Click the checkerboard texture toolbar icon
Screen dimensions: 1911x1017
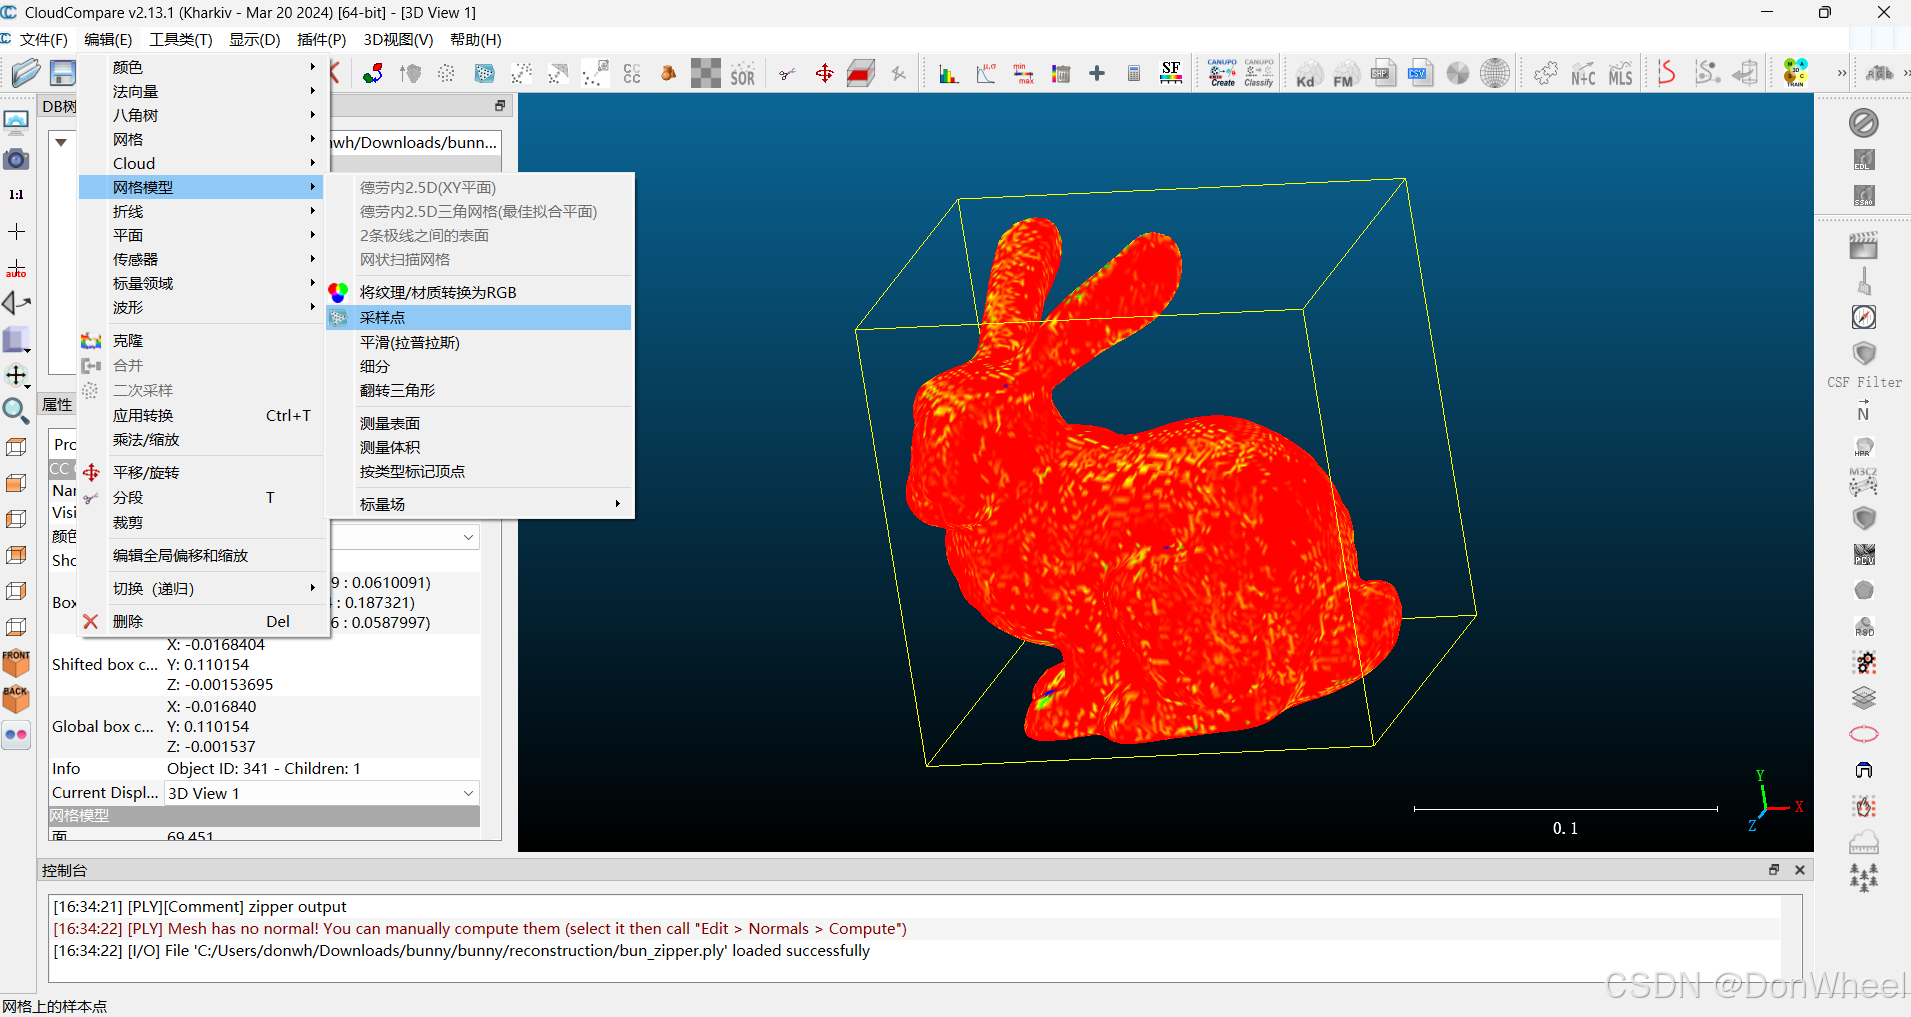pos(706,74)
